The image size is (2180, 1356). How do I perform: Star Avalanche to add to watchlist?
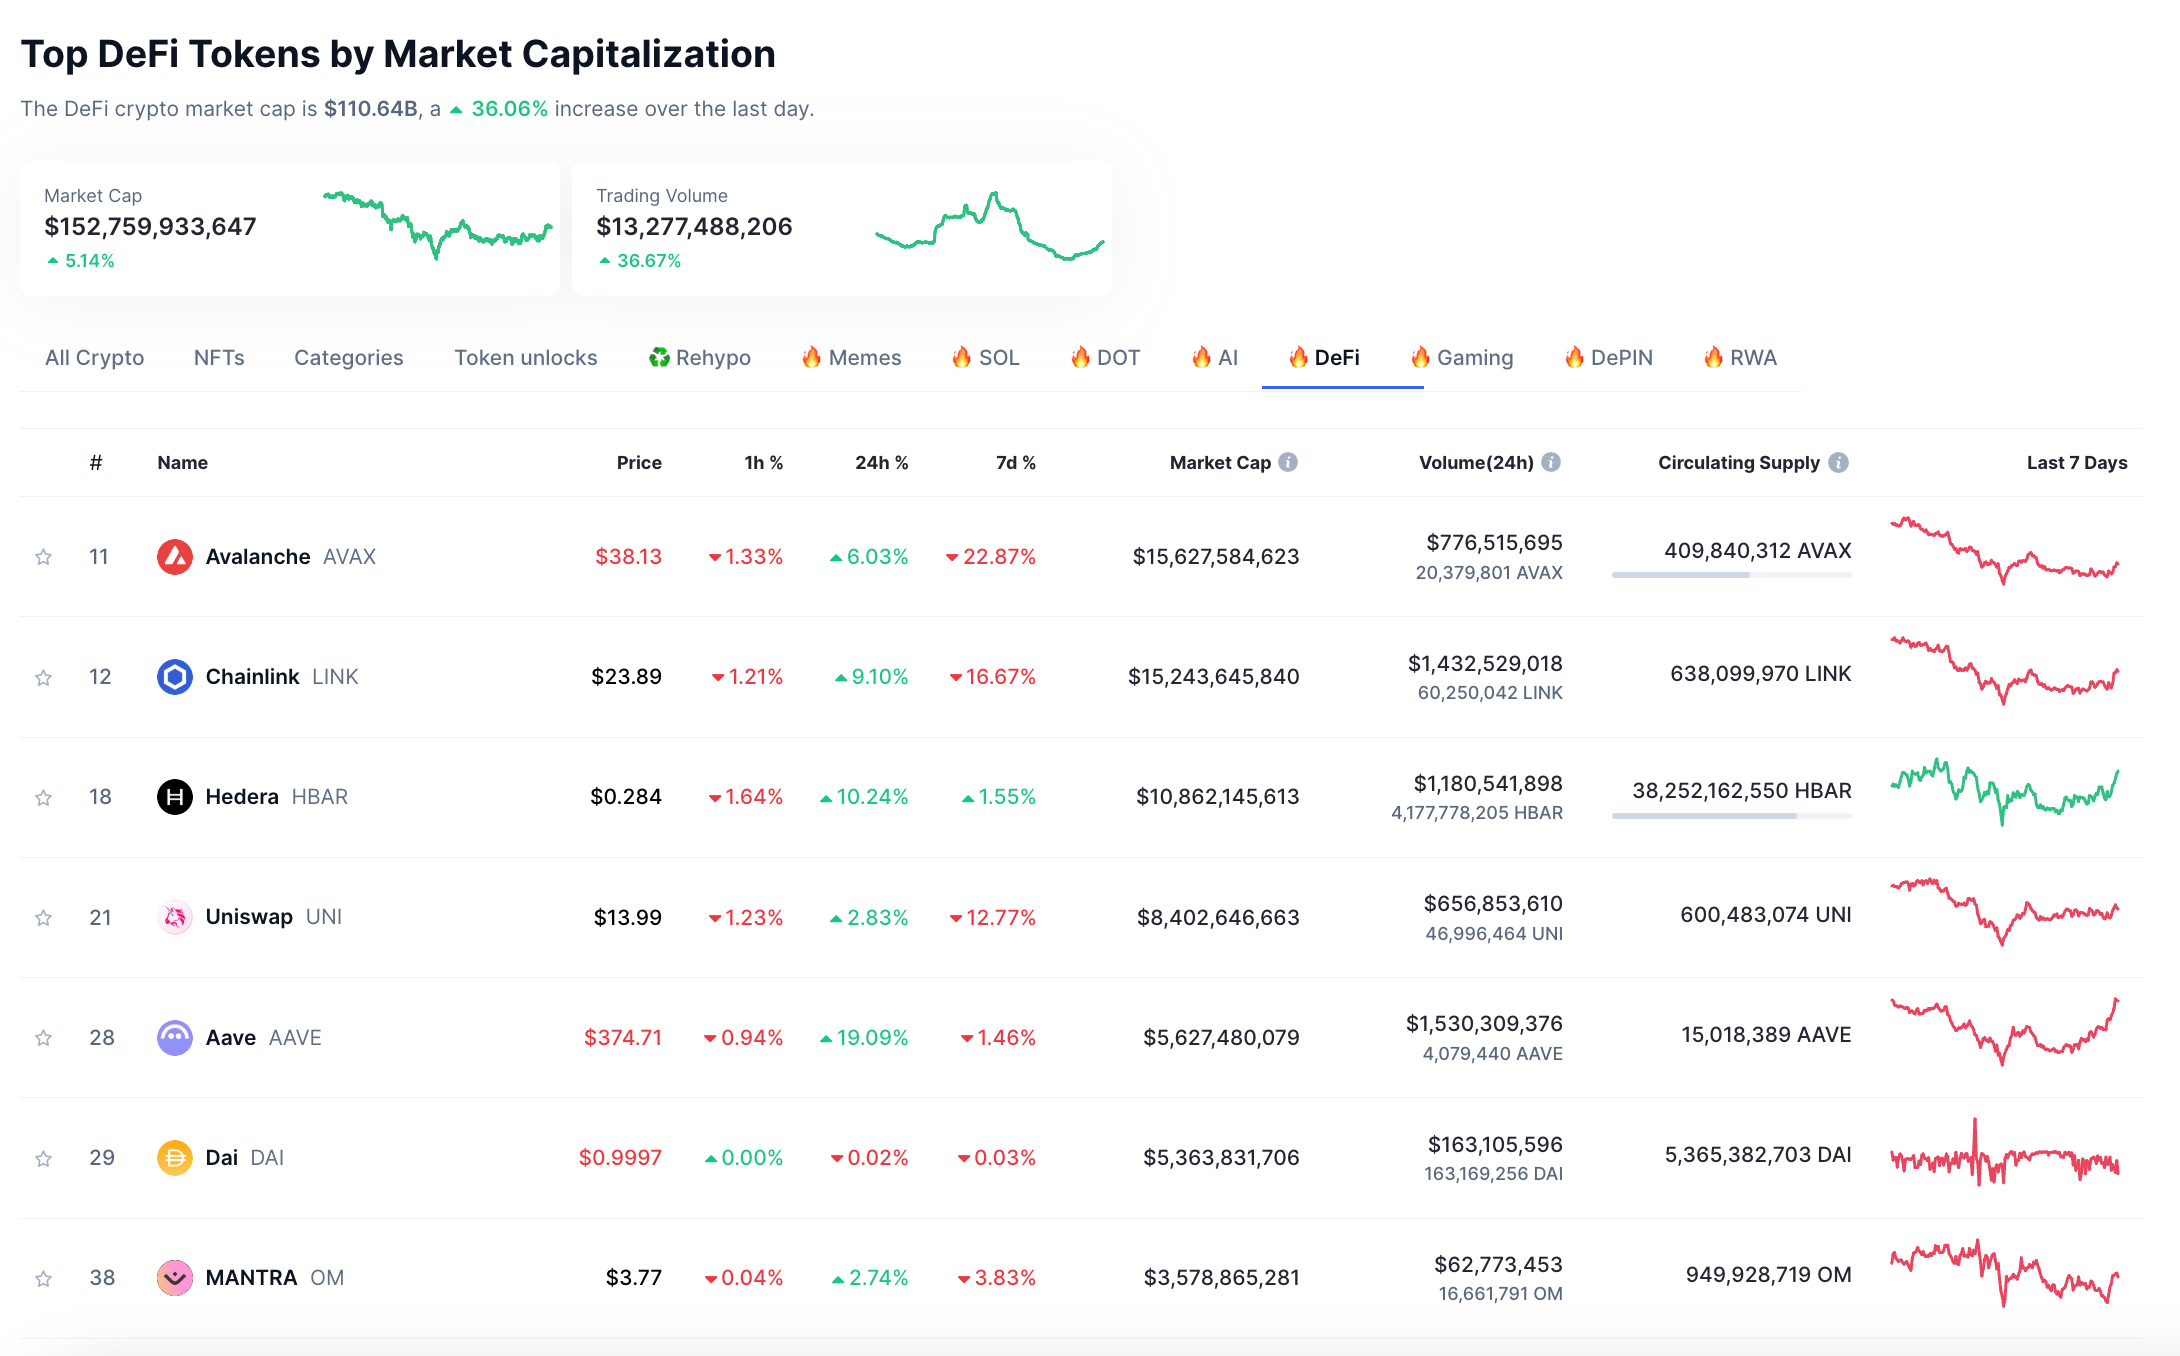coord(43,557)
